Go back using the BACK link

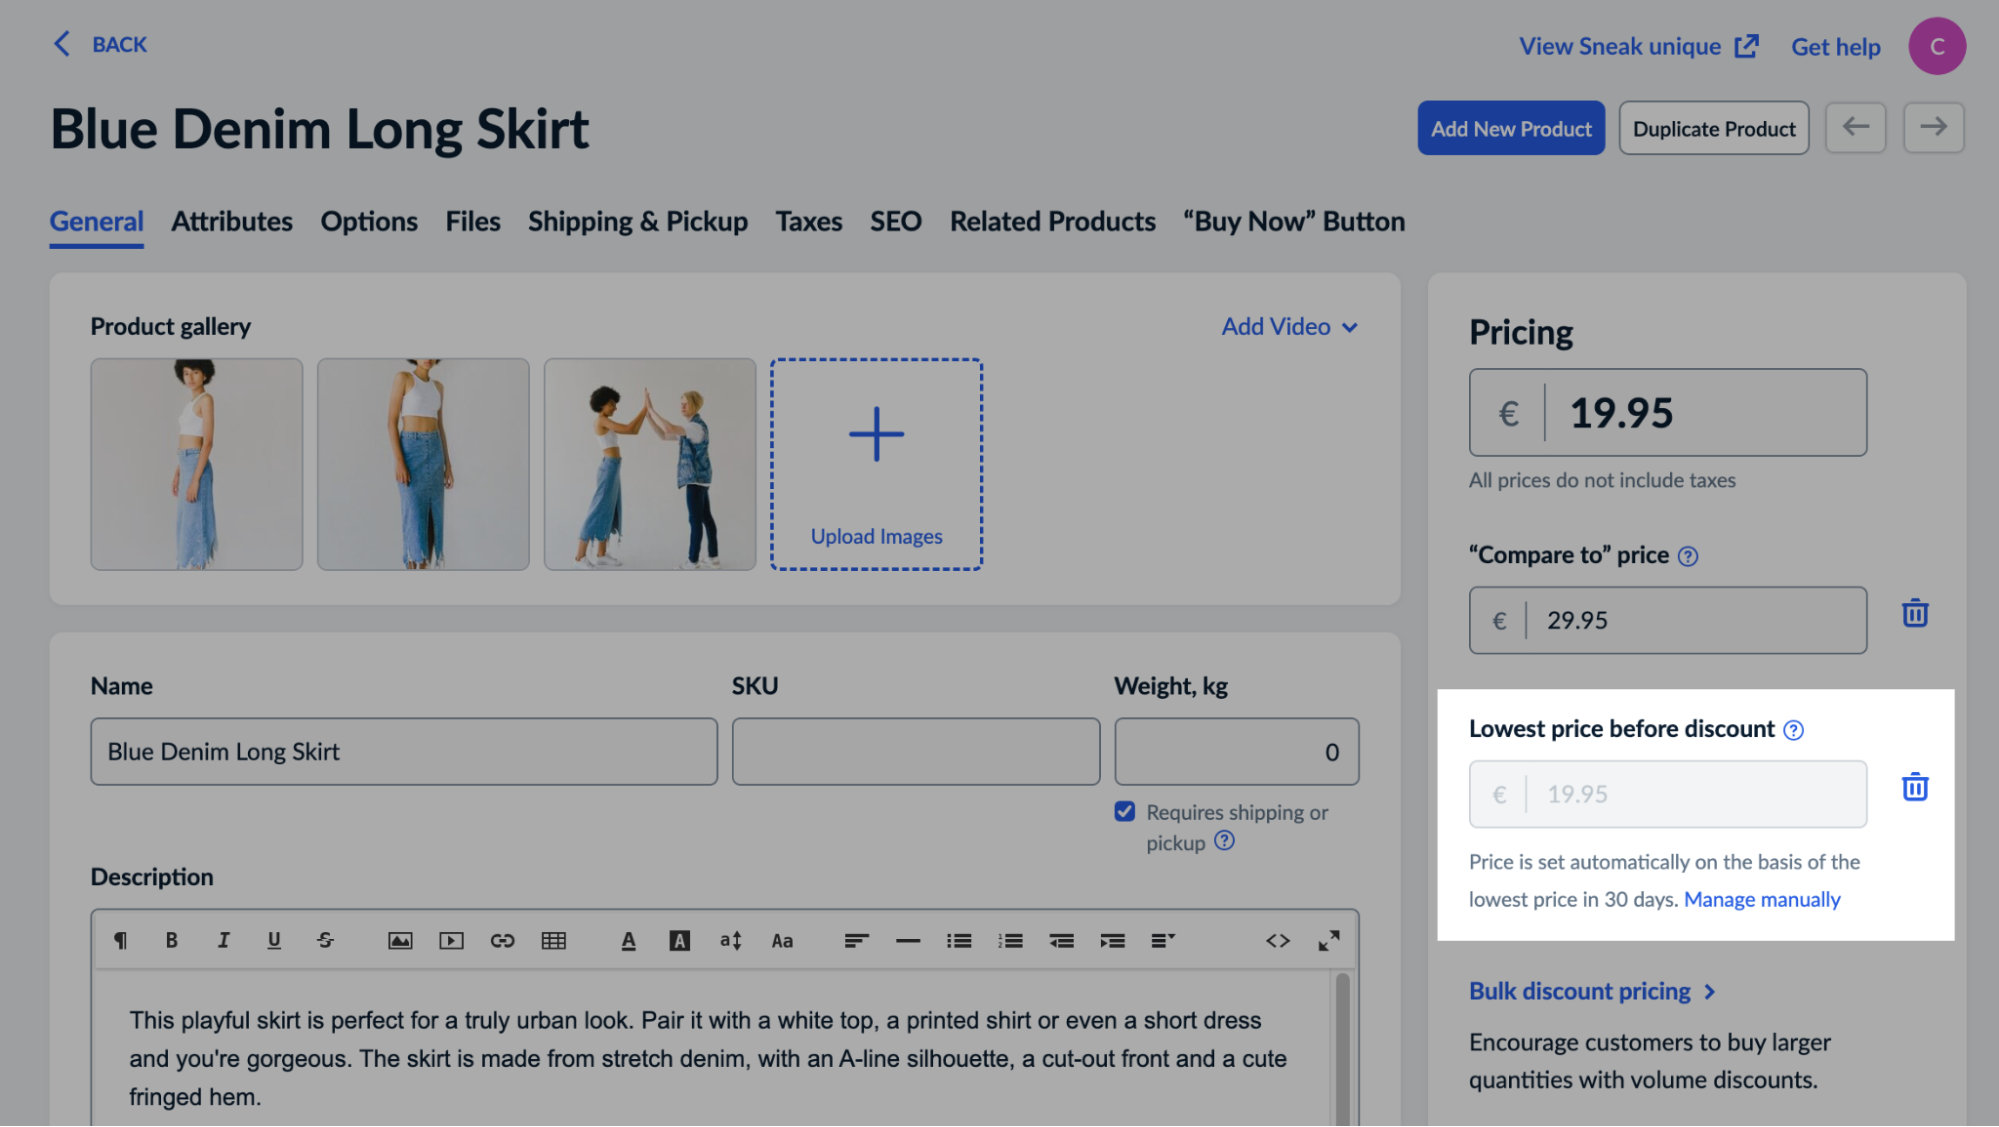pos(100,44)
